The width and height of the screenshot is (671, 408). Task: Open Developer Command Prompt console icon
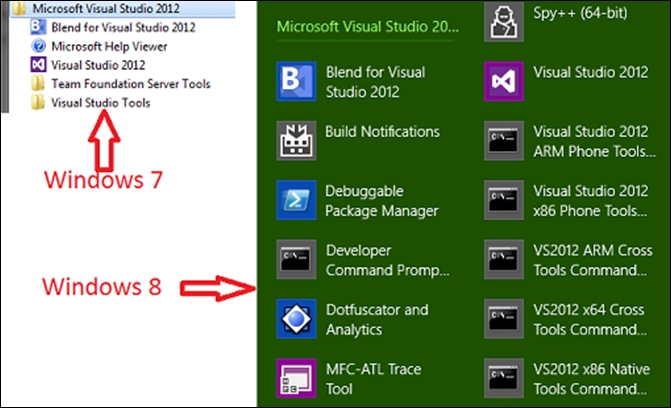[x=296, y=259]
